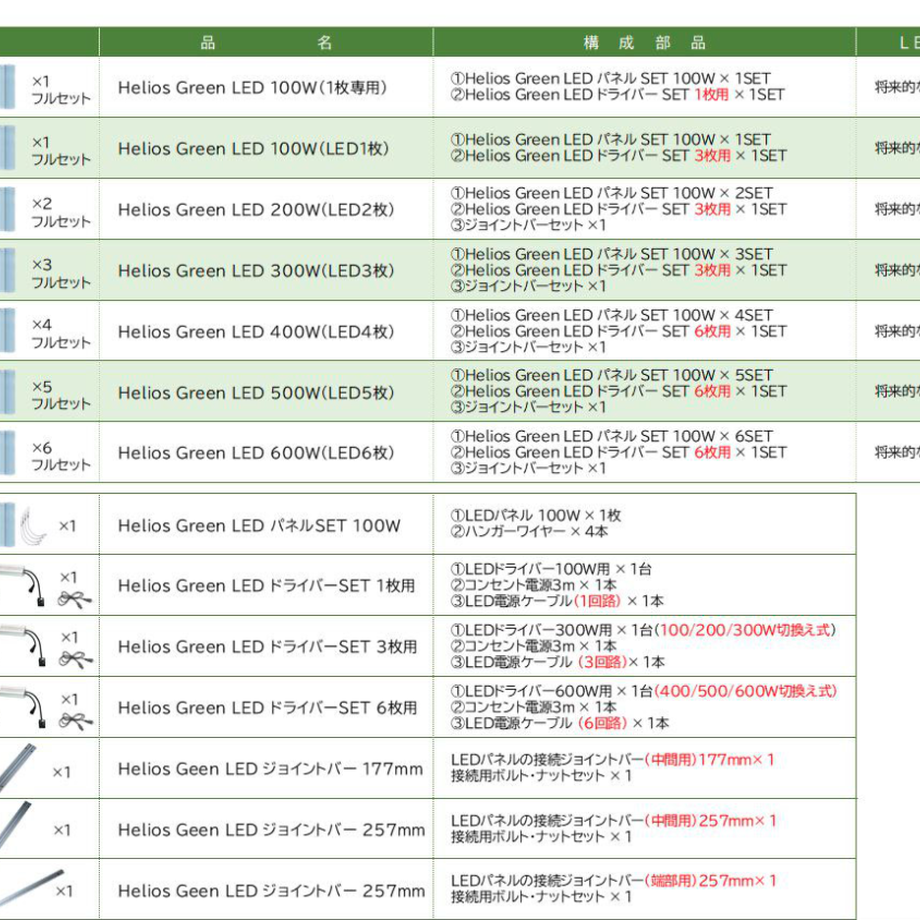Click the LED driver image in 3枚用 row
Image resolution: width=920 pixels, height=920 pixels.
click(22, 645)
